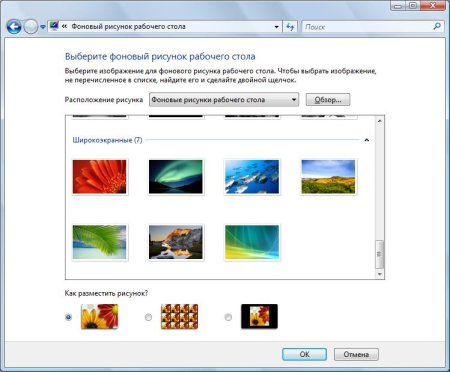Click the Back navigation arrow

[14, 27]
